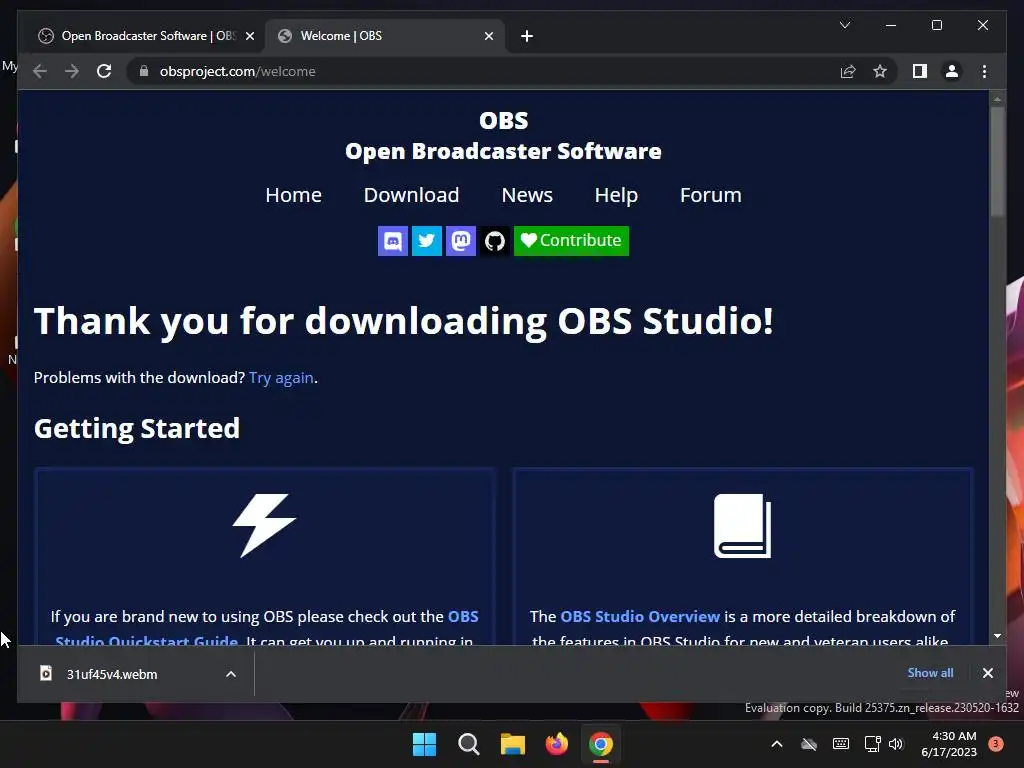Image resolution: width=1024 pixels, height=768 pixels.
Task: Click the browser forward arrow
Action: 72,71
